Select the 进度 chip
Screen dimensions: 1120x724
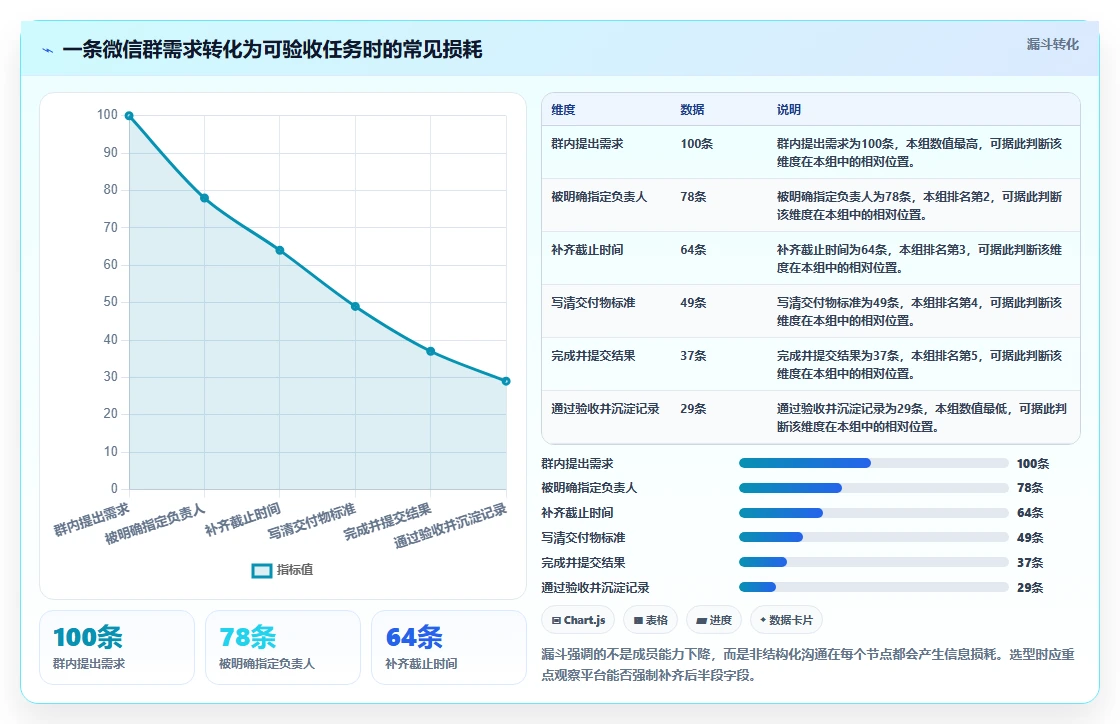pyautogui.click(x=714, y=620)
